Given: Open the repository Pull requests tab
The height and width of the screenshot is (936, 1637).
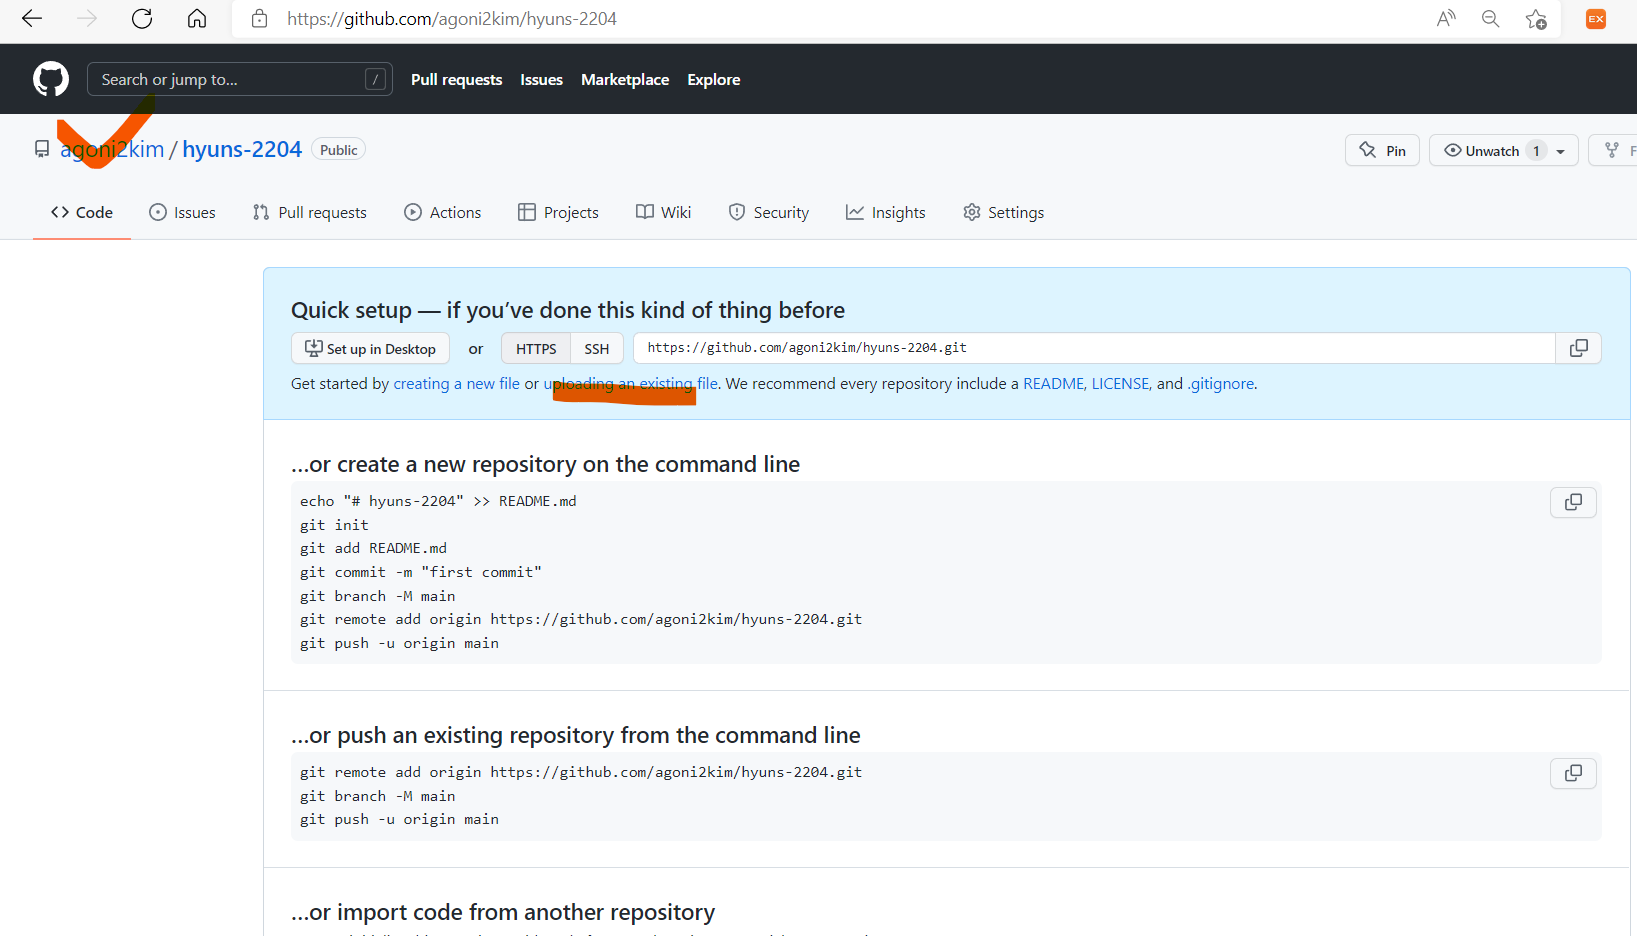Looking at the screenshot, I should (x=310, y=212).
